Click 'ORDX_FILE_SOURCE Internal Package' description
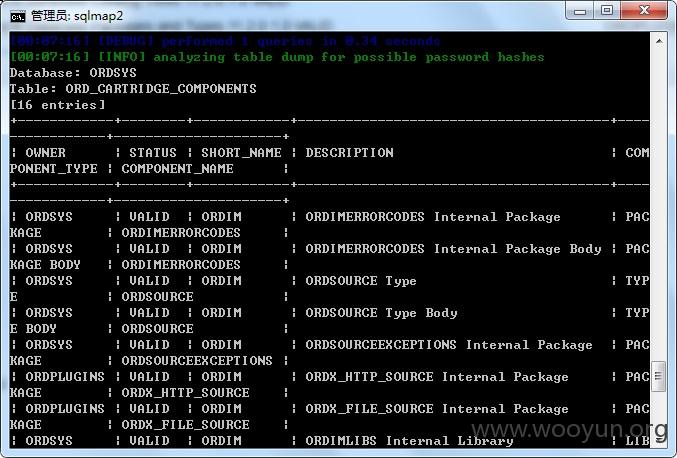The width and height of the screenshot is (677, 458). (437, 409)
